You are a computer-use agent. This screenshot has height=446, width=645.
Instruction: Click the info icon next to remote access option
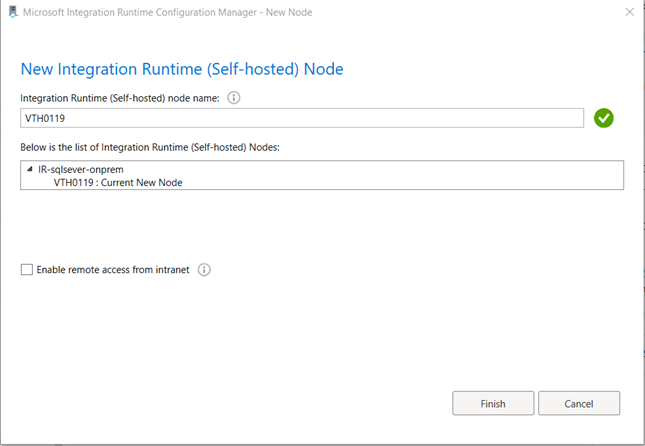coord(204,270)
